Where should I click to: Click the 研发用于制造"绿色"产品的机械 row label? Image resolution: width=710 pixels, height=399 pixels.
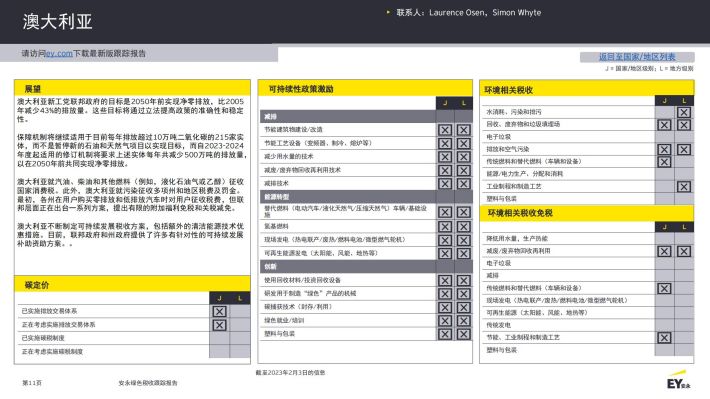(310, 293)
